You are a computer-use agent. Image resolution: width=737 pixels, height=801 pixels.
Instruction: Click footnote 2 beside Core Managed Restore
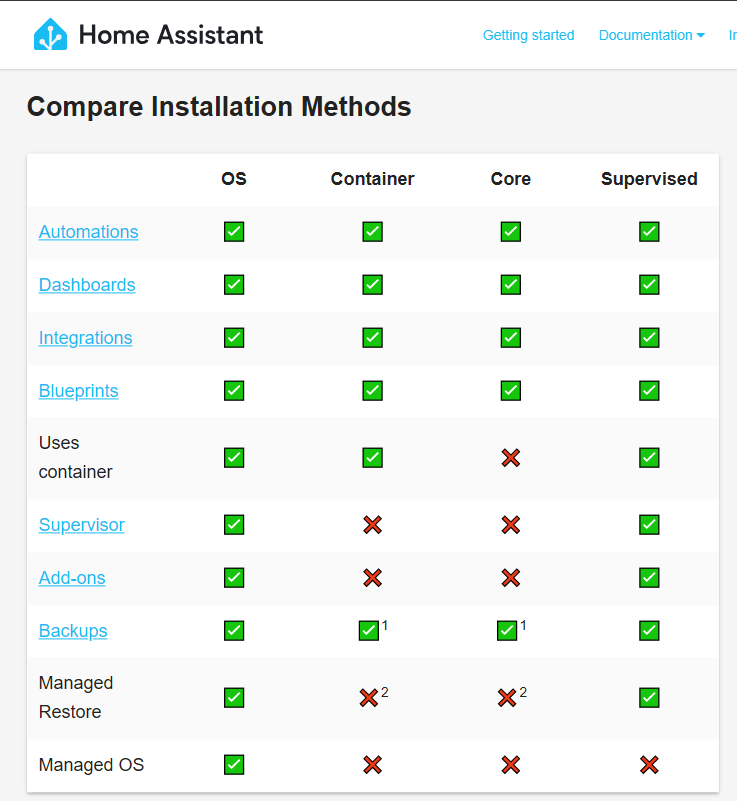point(523,692)
